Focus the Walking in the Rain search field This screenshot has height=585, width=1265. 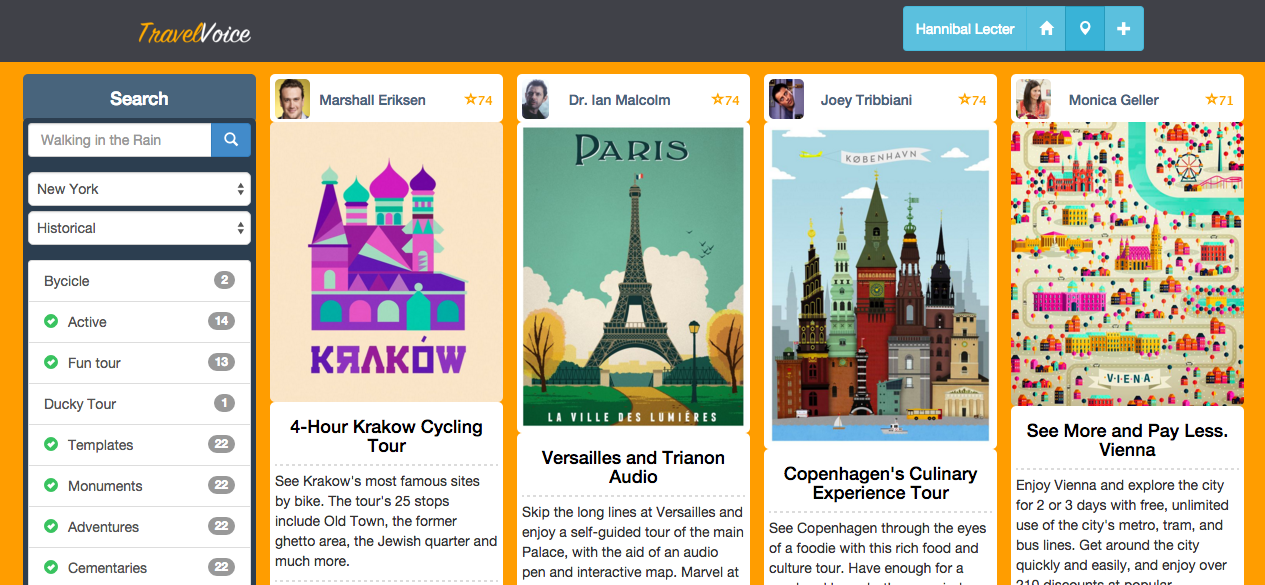click(120, 140)
